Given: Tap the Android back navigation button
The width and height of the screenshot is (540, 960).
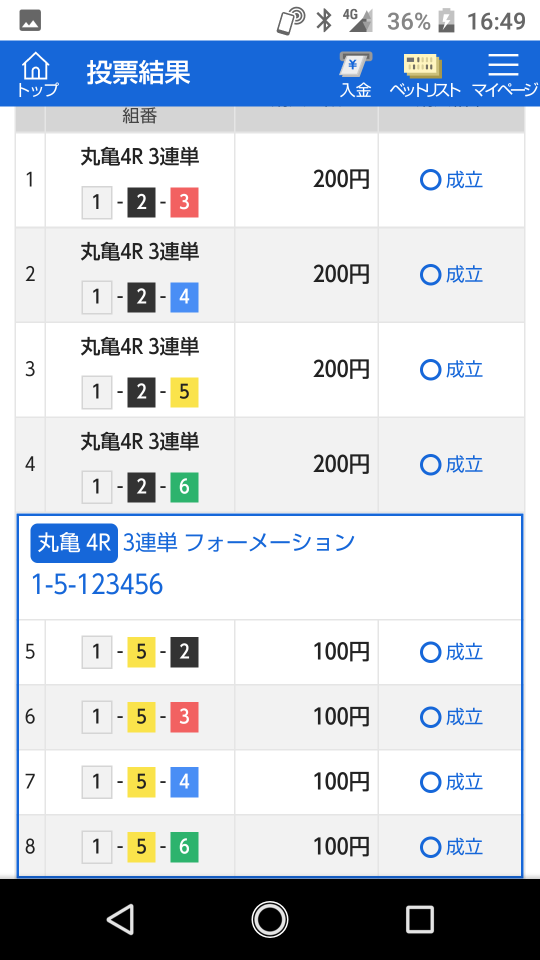Looking at the screenshot, I should (x=121, y=919).
